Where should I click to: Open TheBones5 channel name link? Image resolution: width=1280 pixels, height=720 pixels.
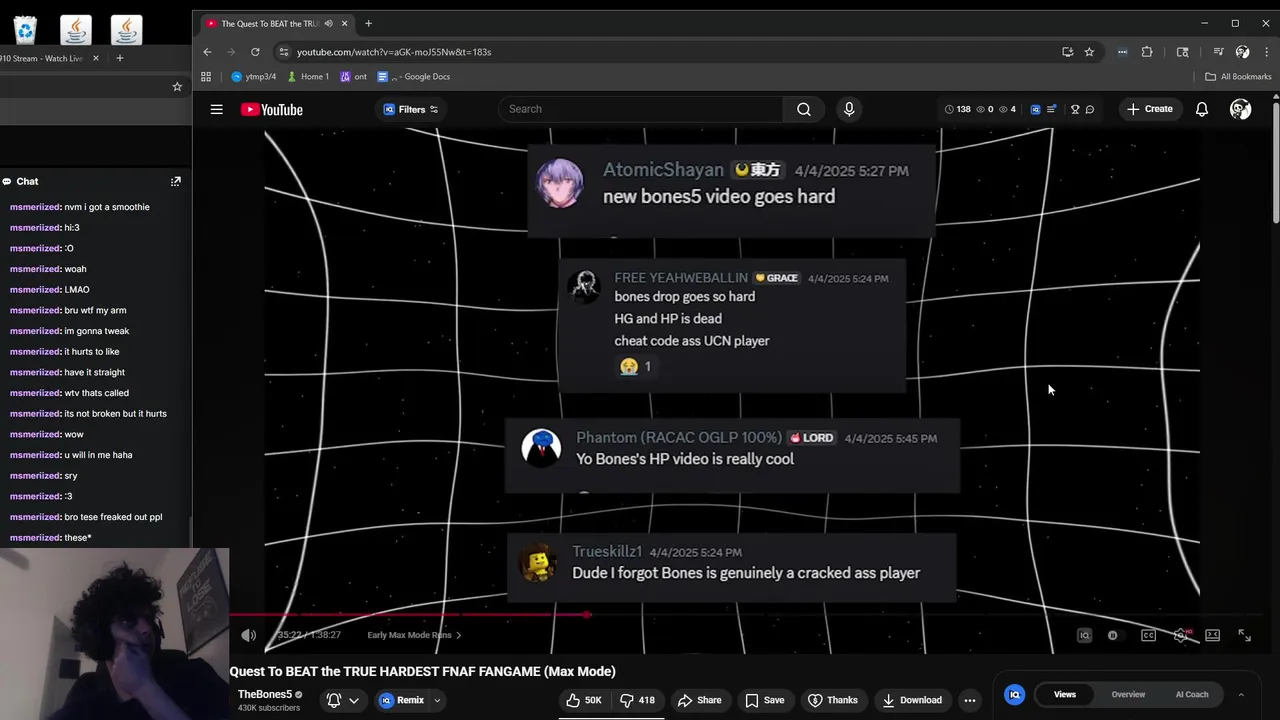point(265,694)
